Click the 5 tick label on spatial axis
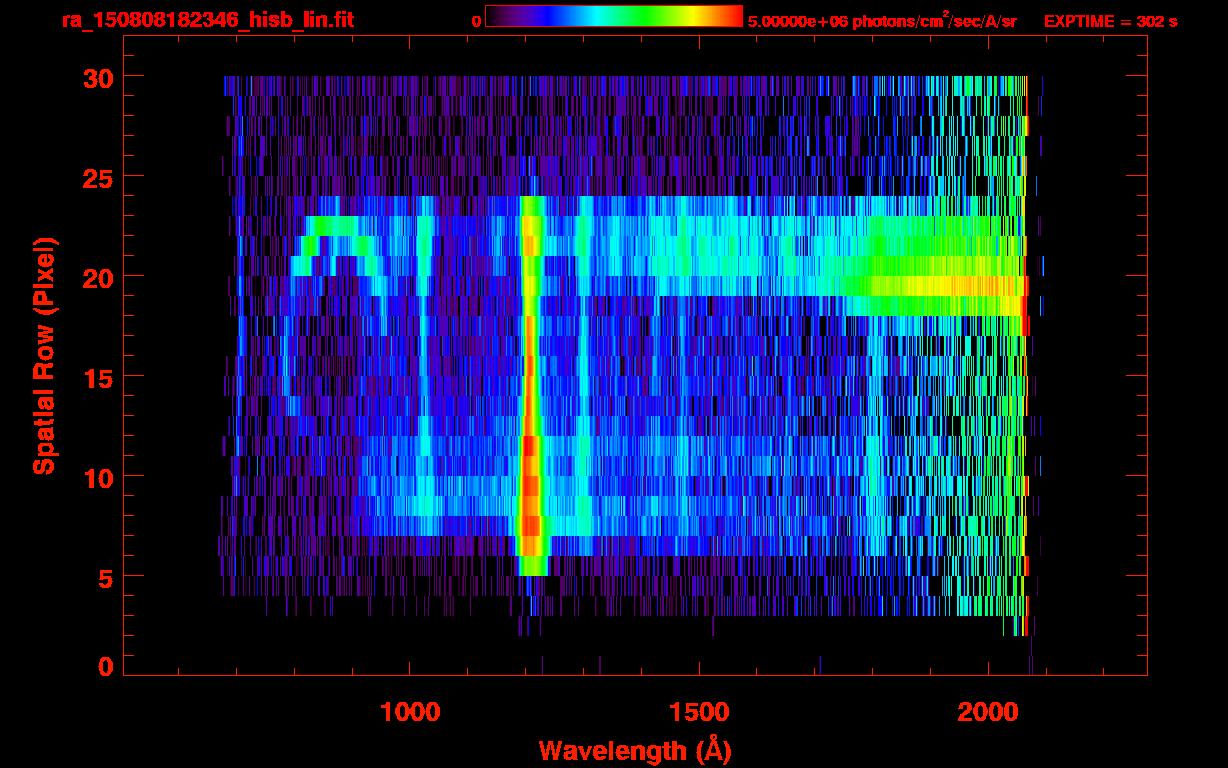The height and width of the screenshot is (768, 1228). click(x=104, y=577)
